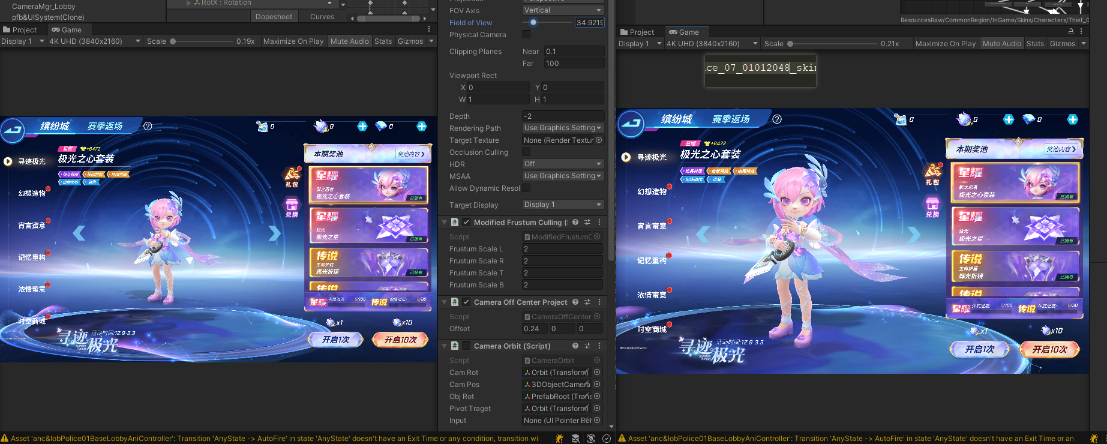Screen dimensions: 1107x444
Task: Toggle Maximize On Play in right Game view
Action: [x=947, y=44]
